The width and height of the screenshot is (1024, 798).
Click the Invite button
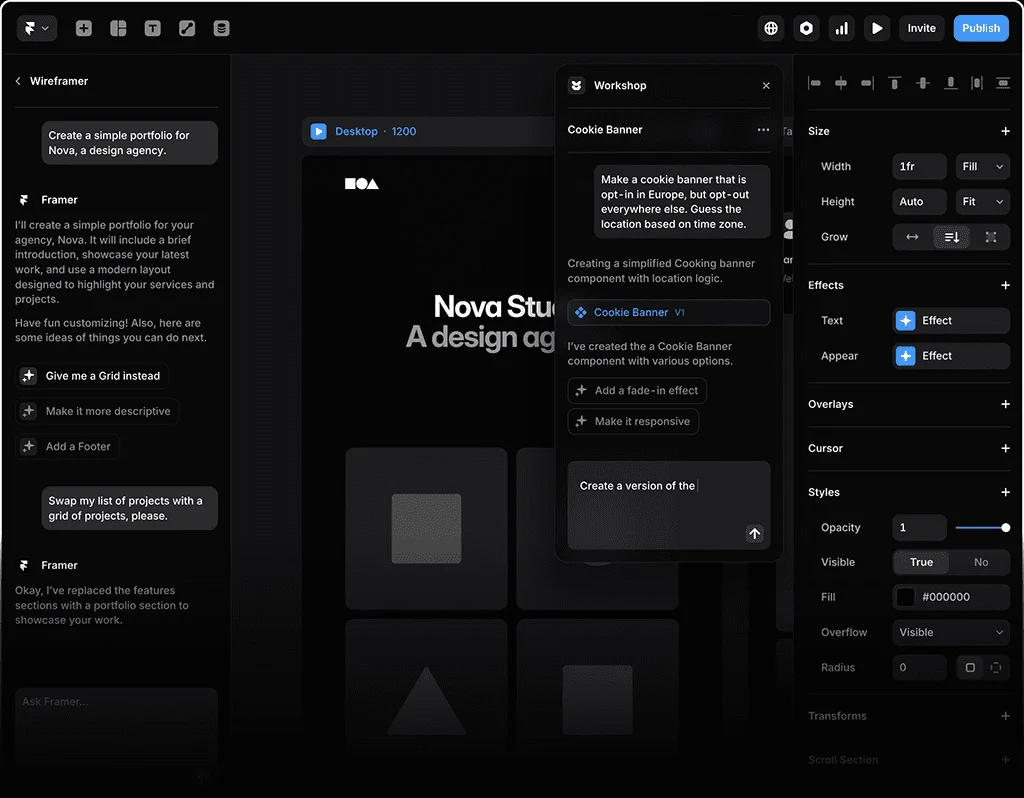point(921,28)
